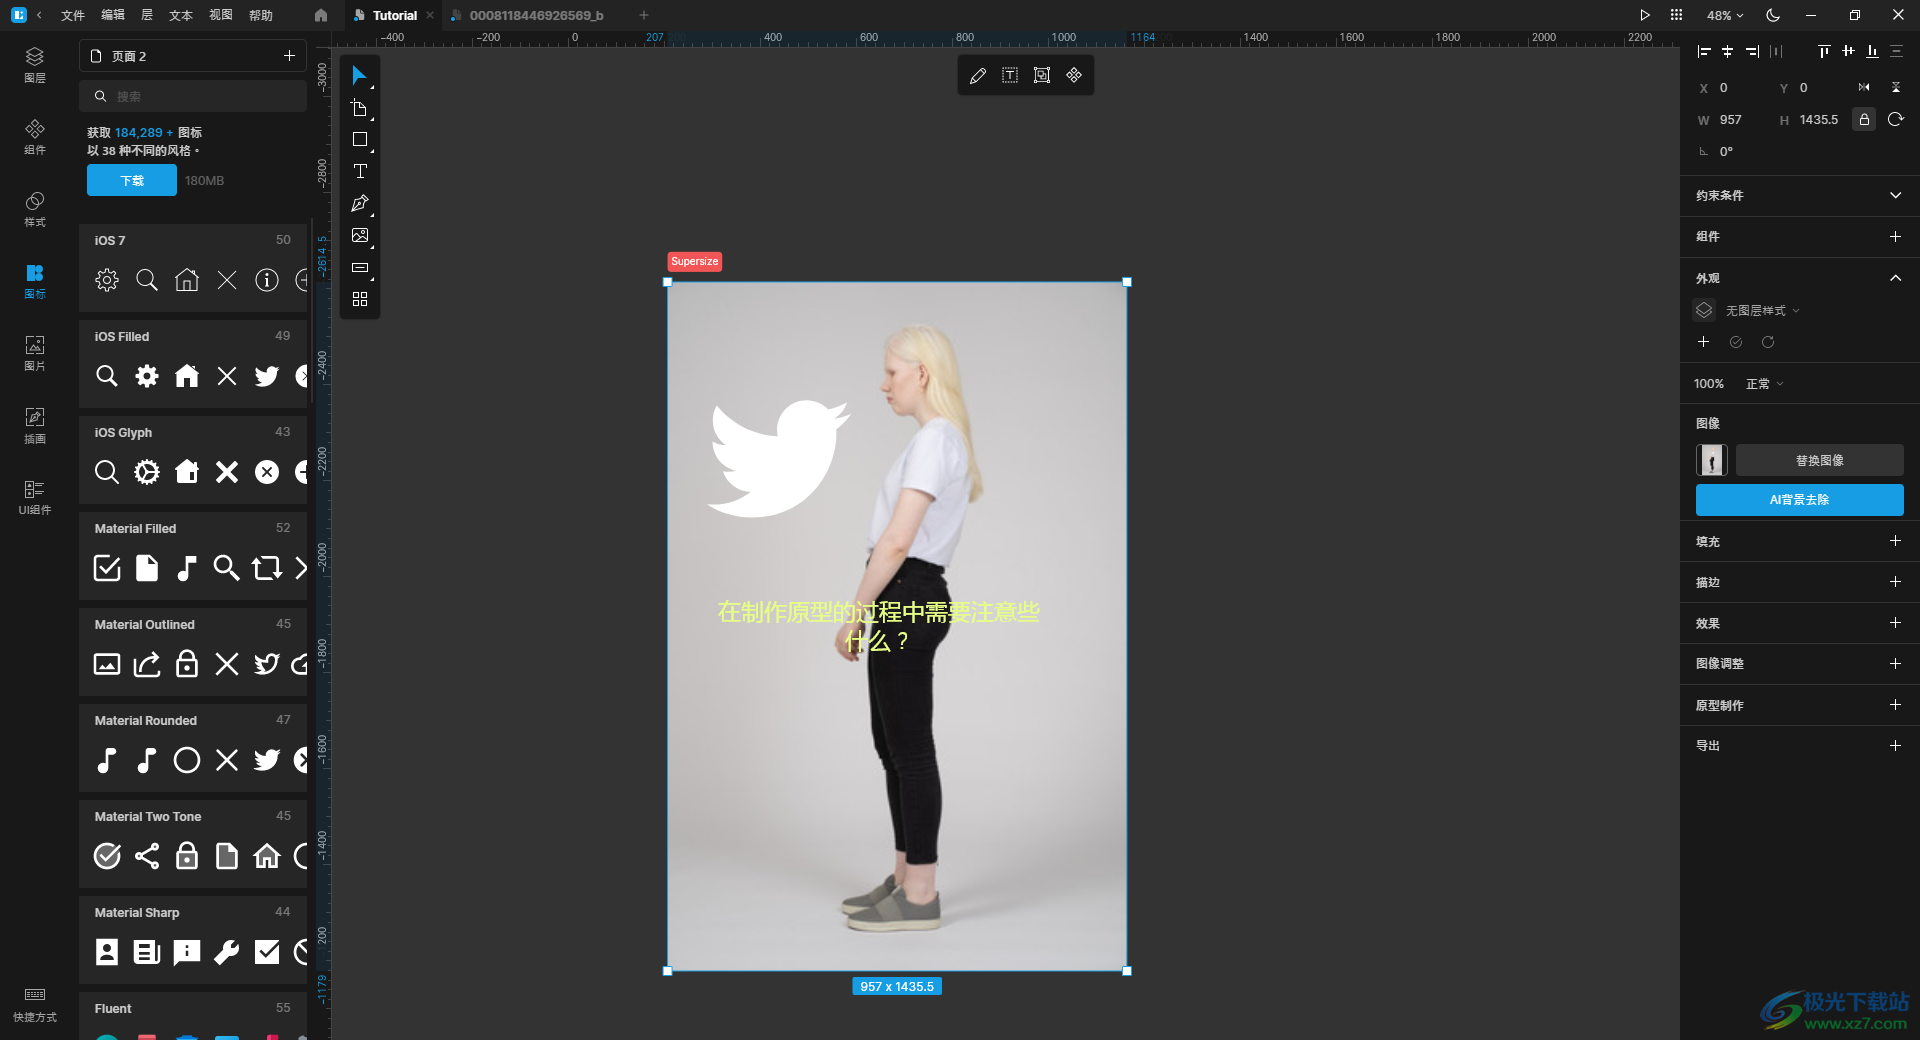Align the selection to the top edge
The image size is (1920, 1040).
point(1824,51)
